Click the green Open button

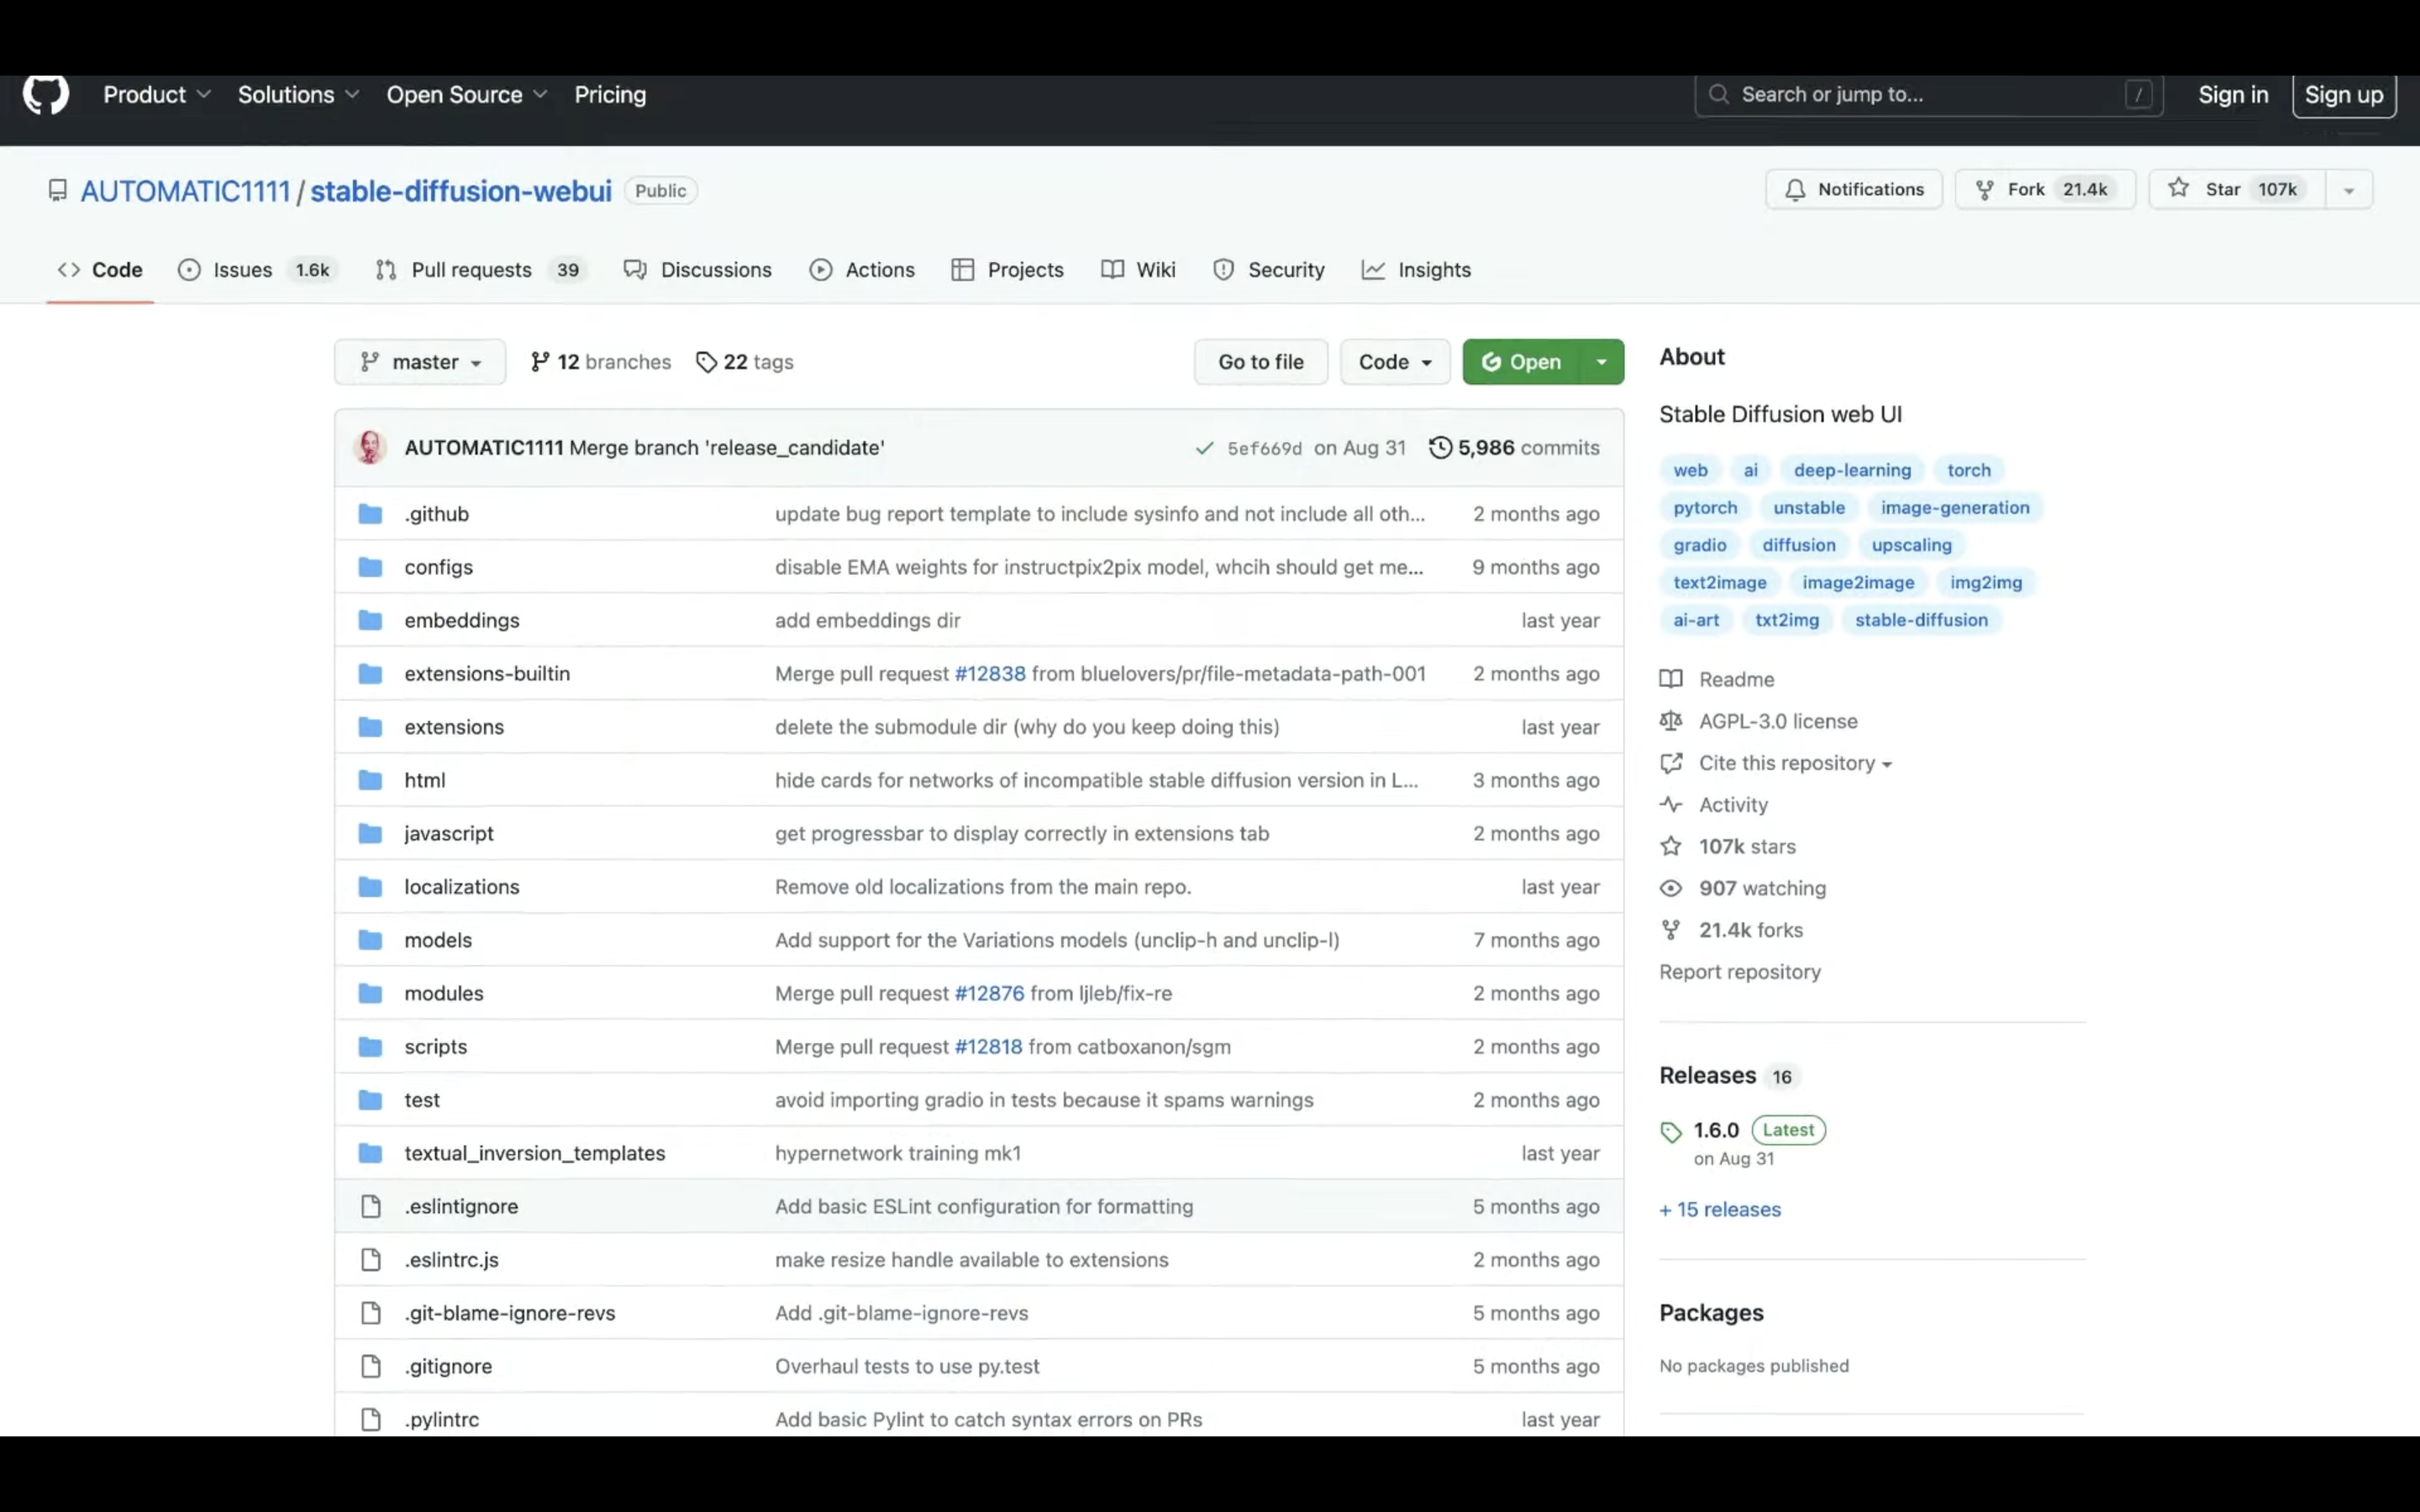(x=1521, y=362)
